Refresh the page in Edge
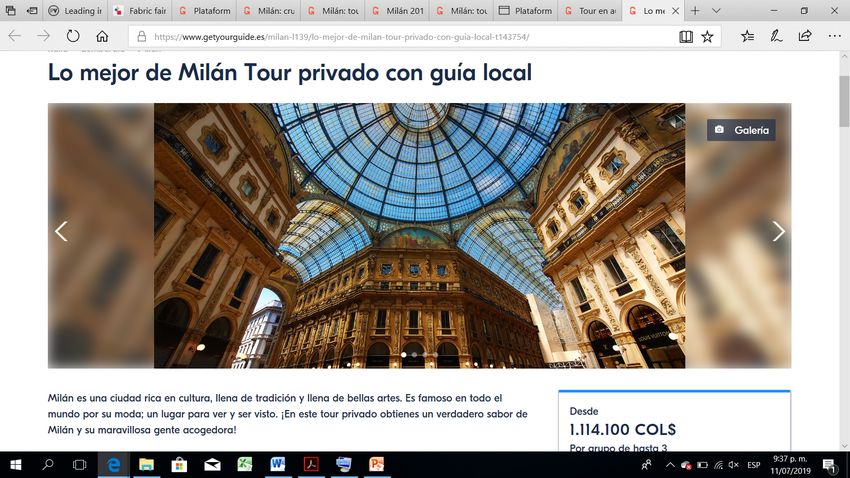The image size is (850, 478). point(73,36)
